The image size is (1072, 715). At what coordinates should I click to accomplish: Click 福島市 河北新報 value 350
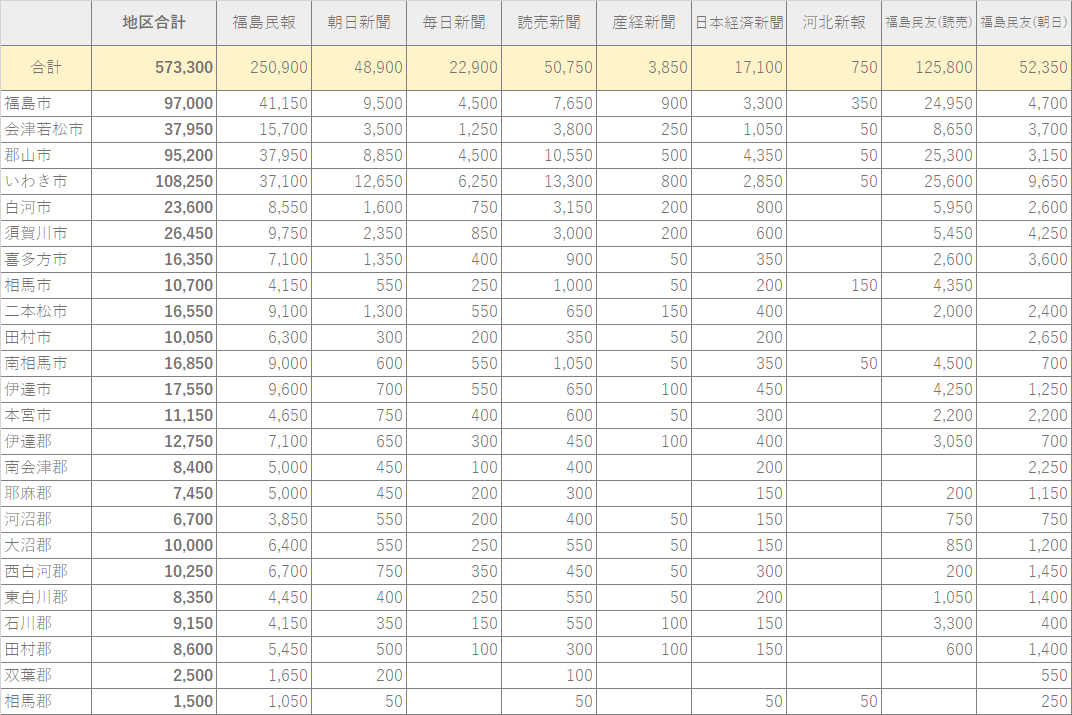(834, 104)
